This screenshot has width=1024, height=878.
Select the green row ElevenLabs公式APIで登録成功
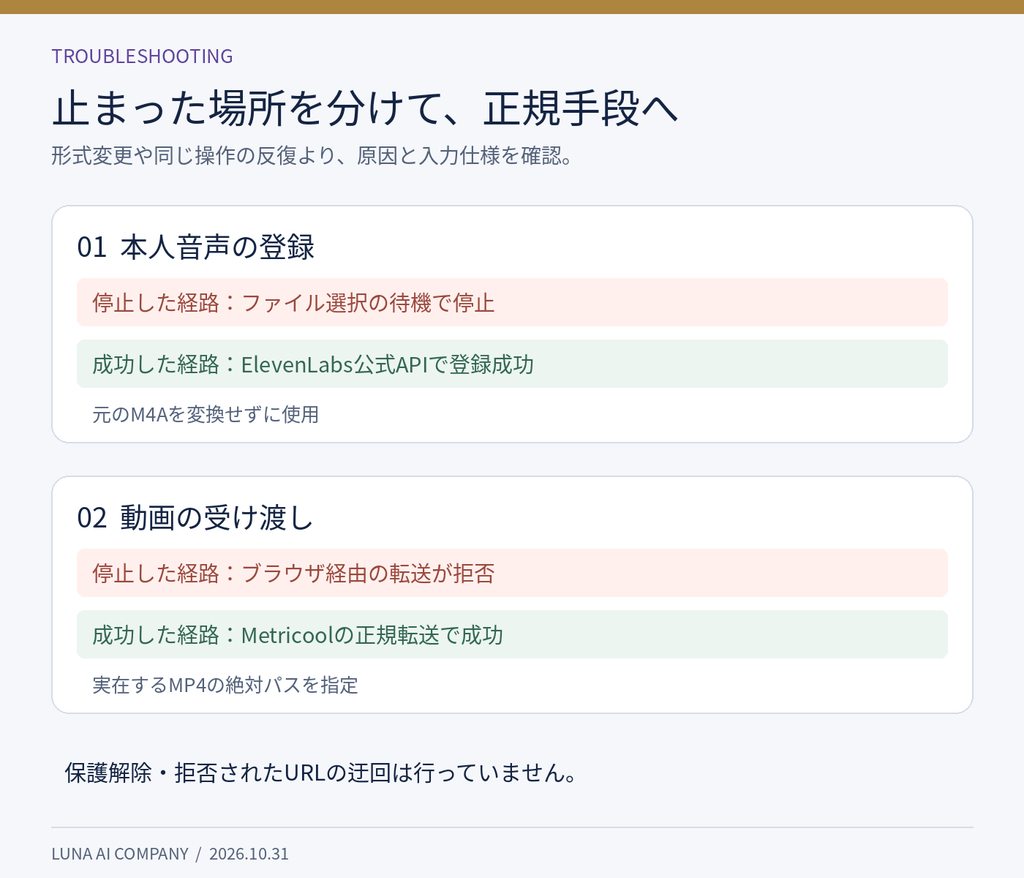click(x=512, y=364)
